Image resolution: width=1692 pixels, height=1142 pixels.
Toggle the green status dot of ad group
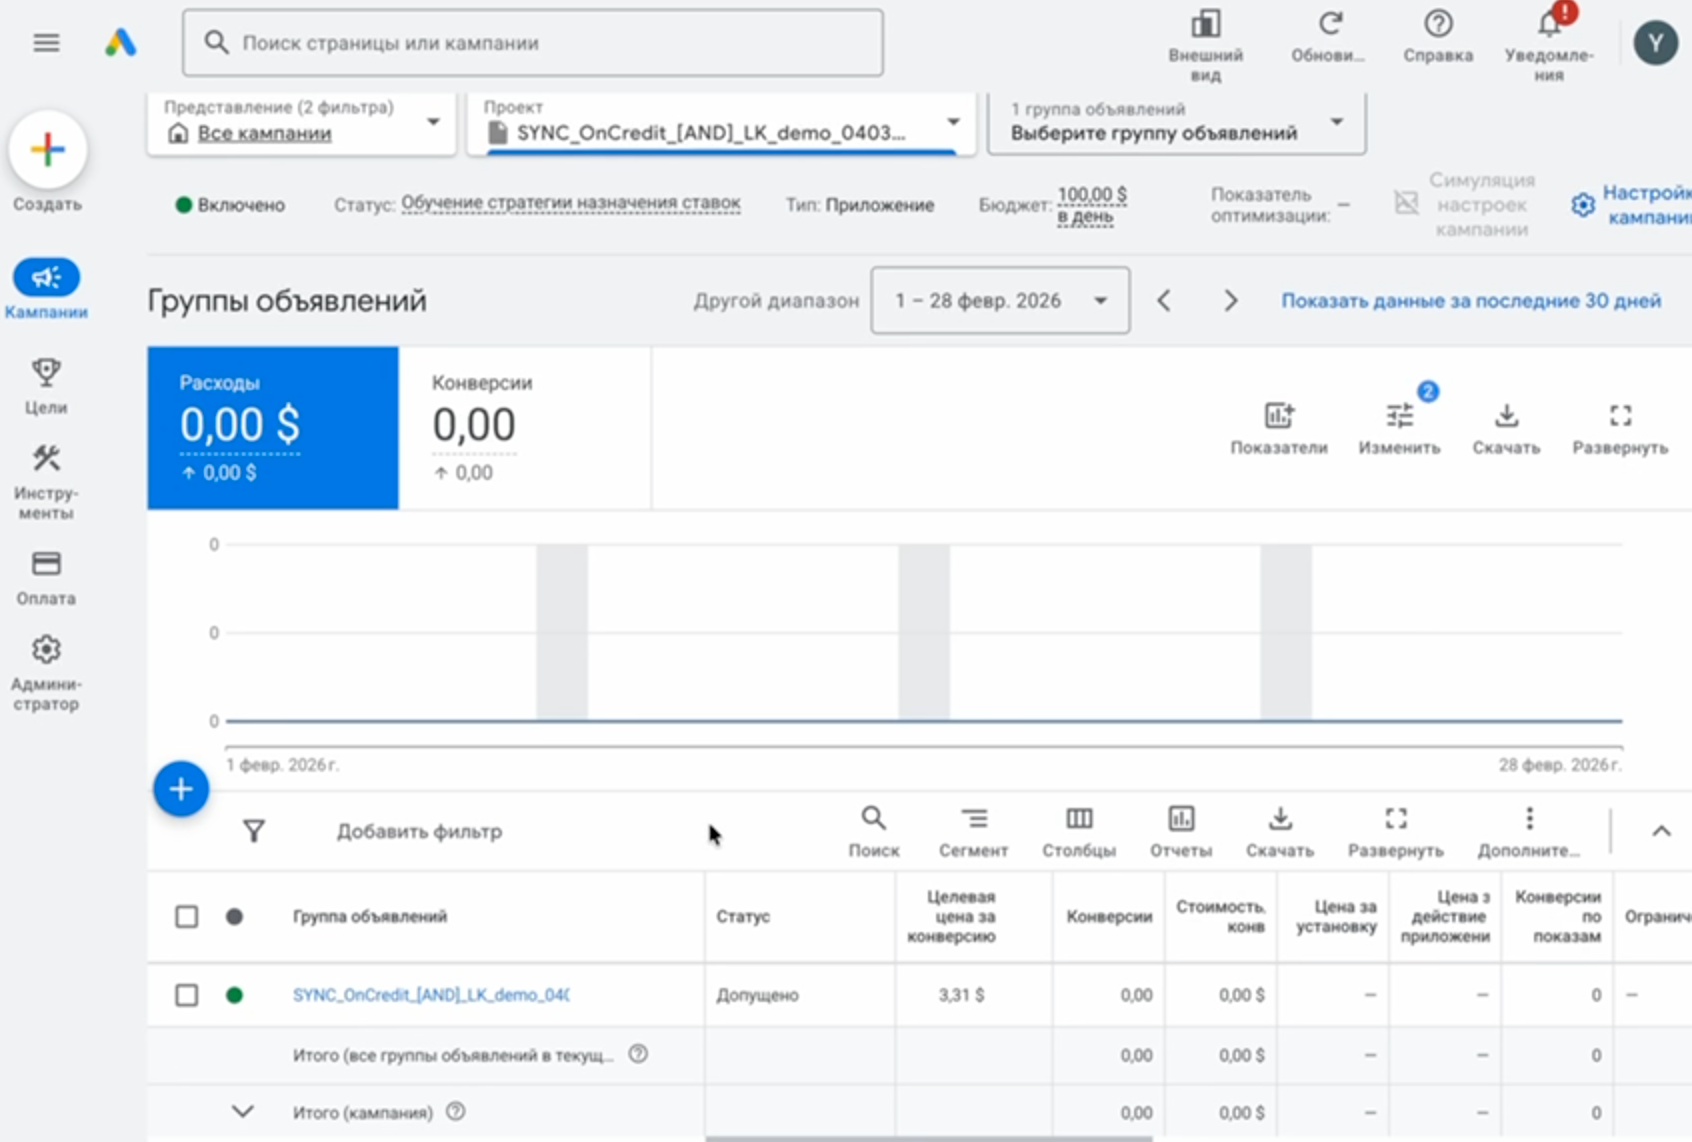234,995
